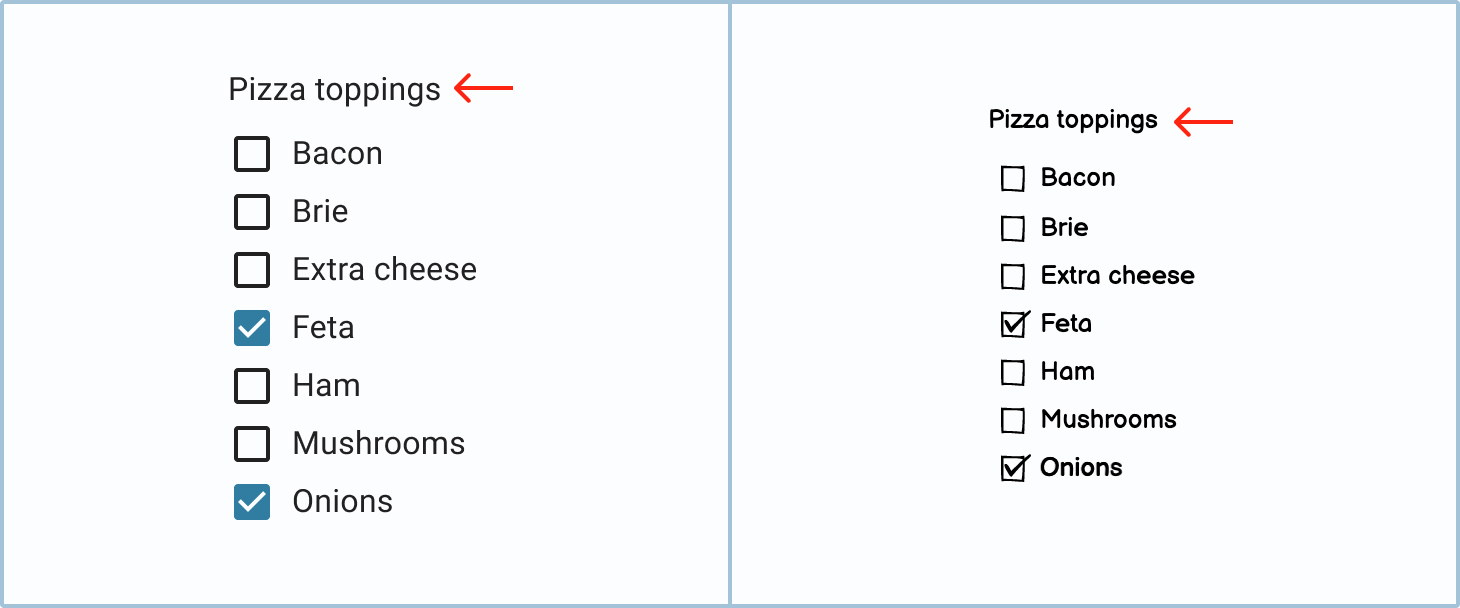The height and width of the screenshot is (608, 1460).
Task: Select the Mushrooms checkbox in the high-fidelity mockup
Action: (252, 444)
